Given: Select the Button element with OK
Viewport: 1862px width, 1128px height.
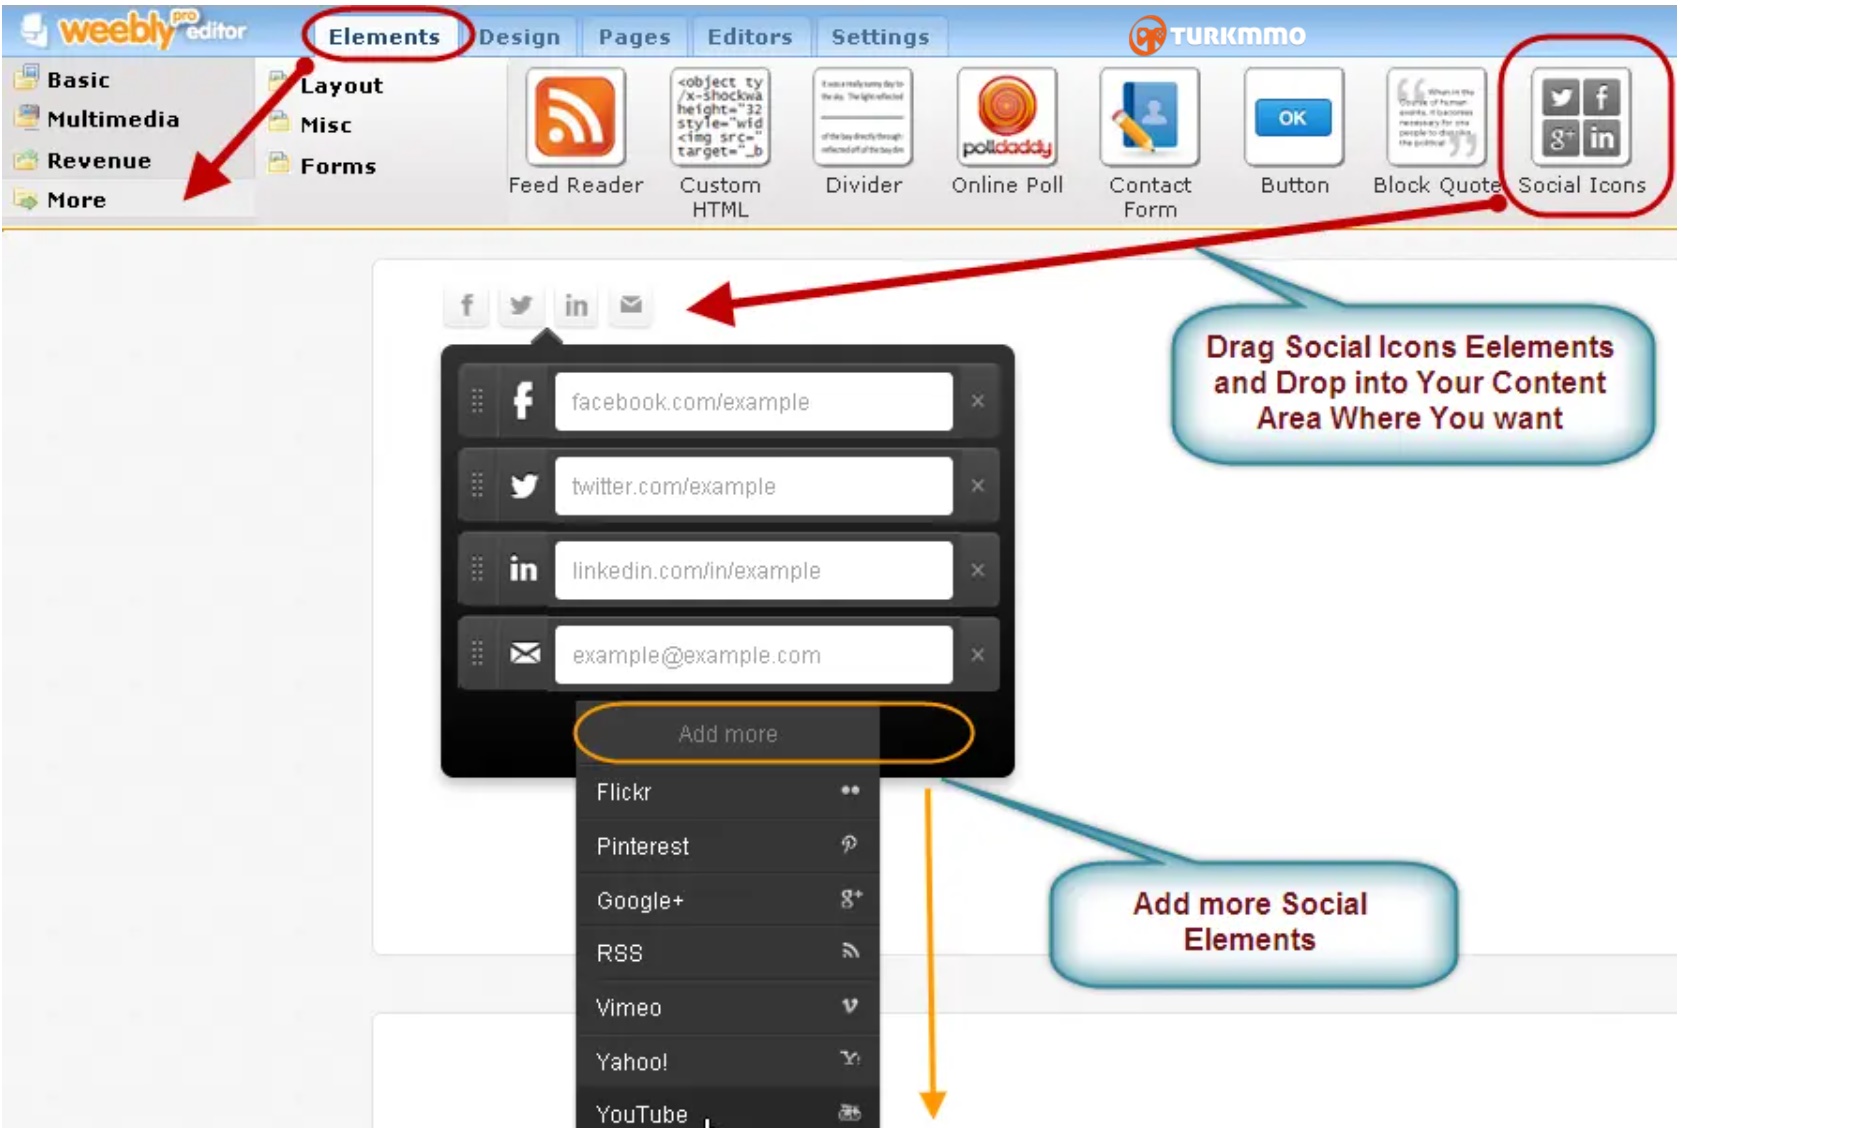Looking at the screenshot, I should point(1294,118).
